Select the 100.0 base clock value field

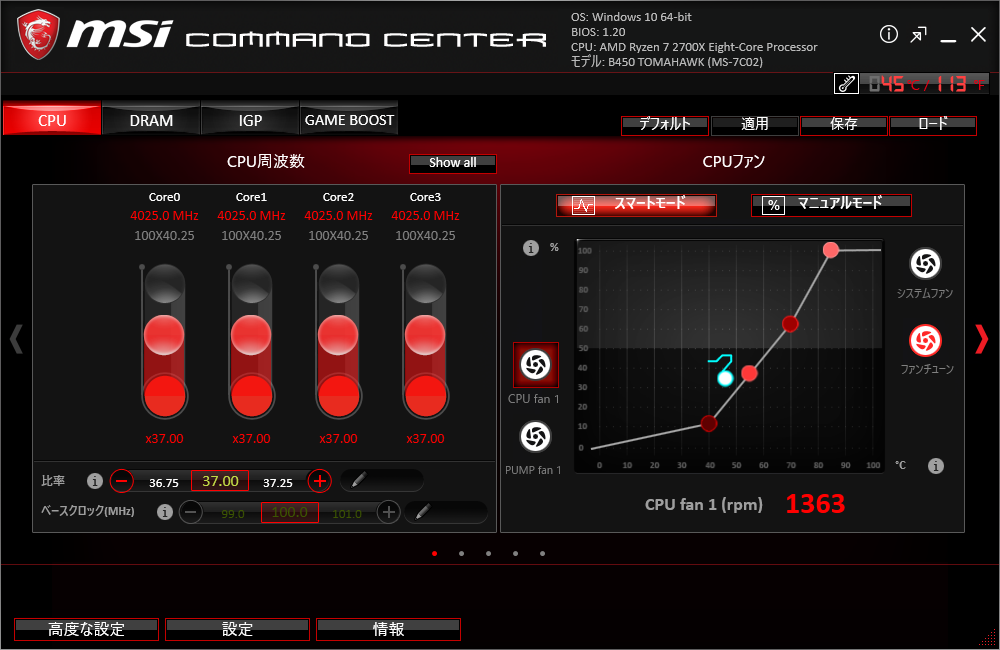(290, 512)
